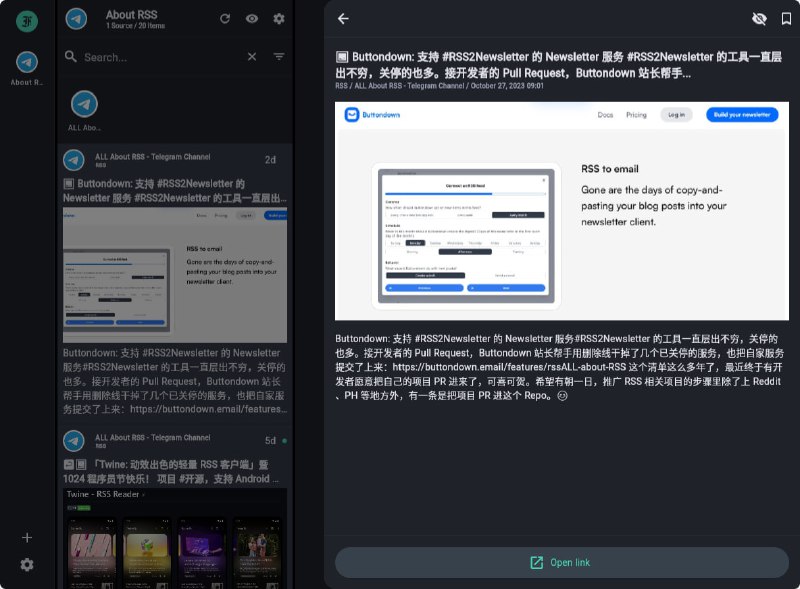Mark article unread with the eye-slash icon
Viewport: 800px width, 589px height.
tap(757, 19)
